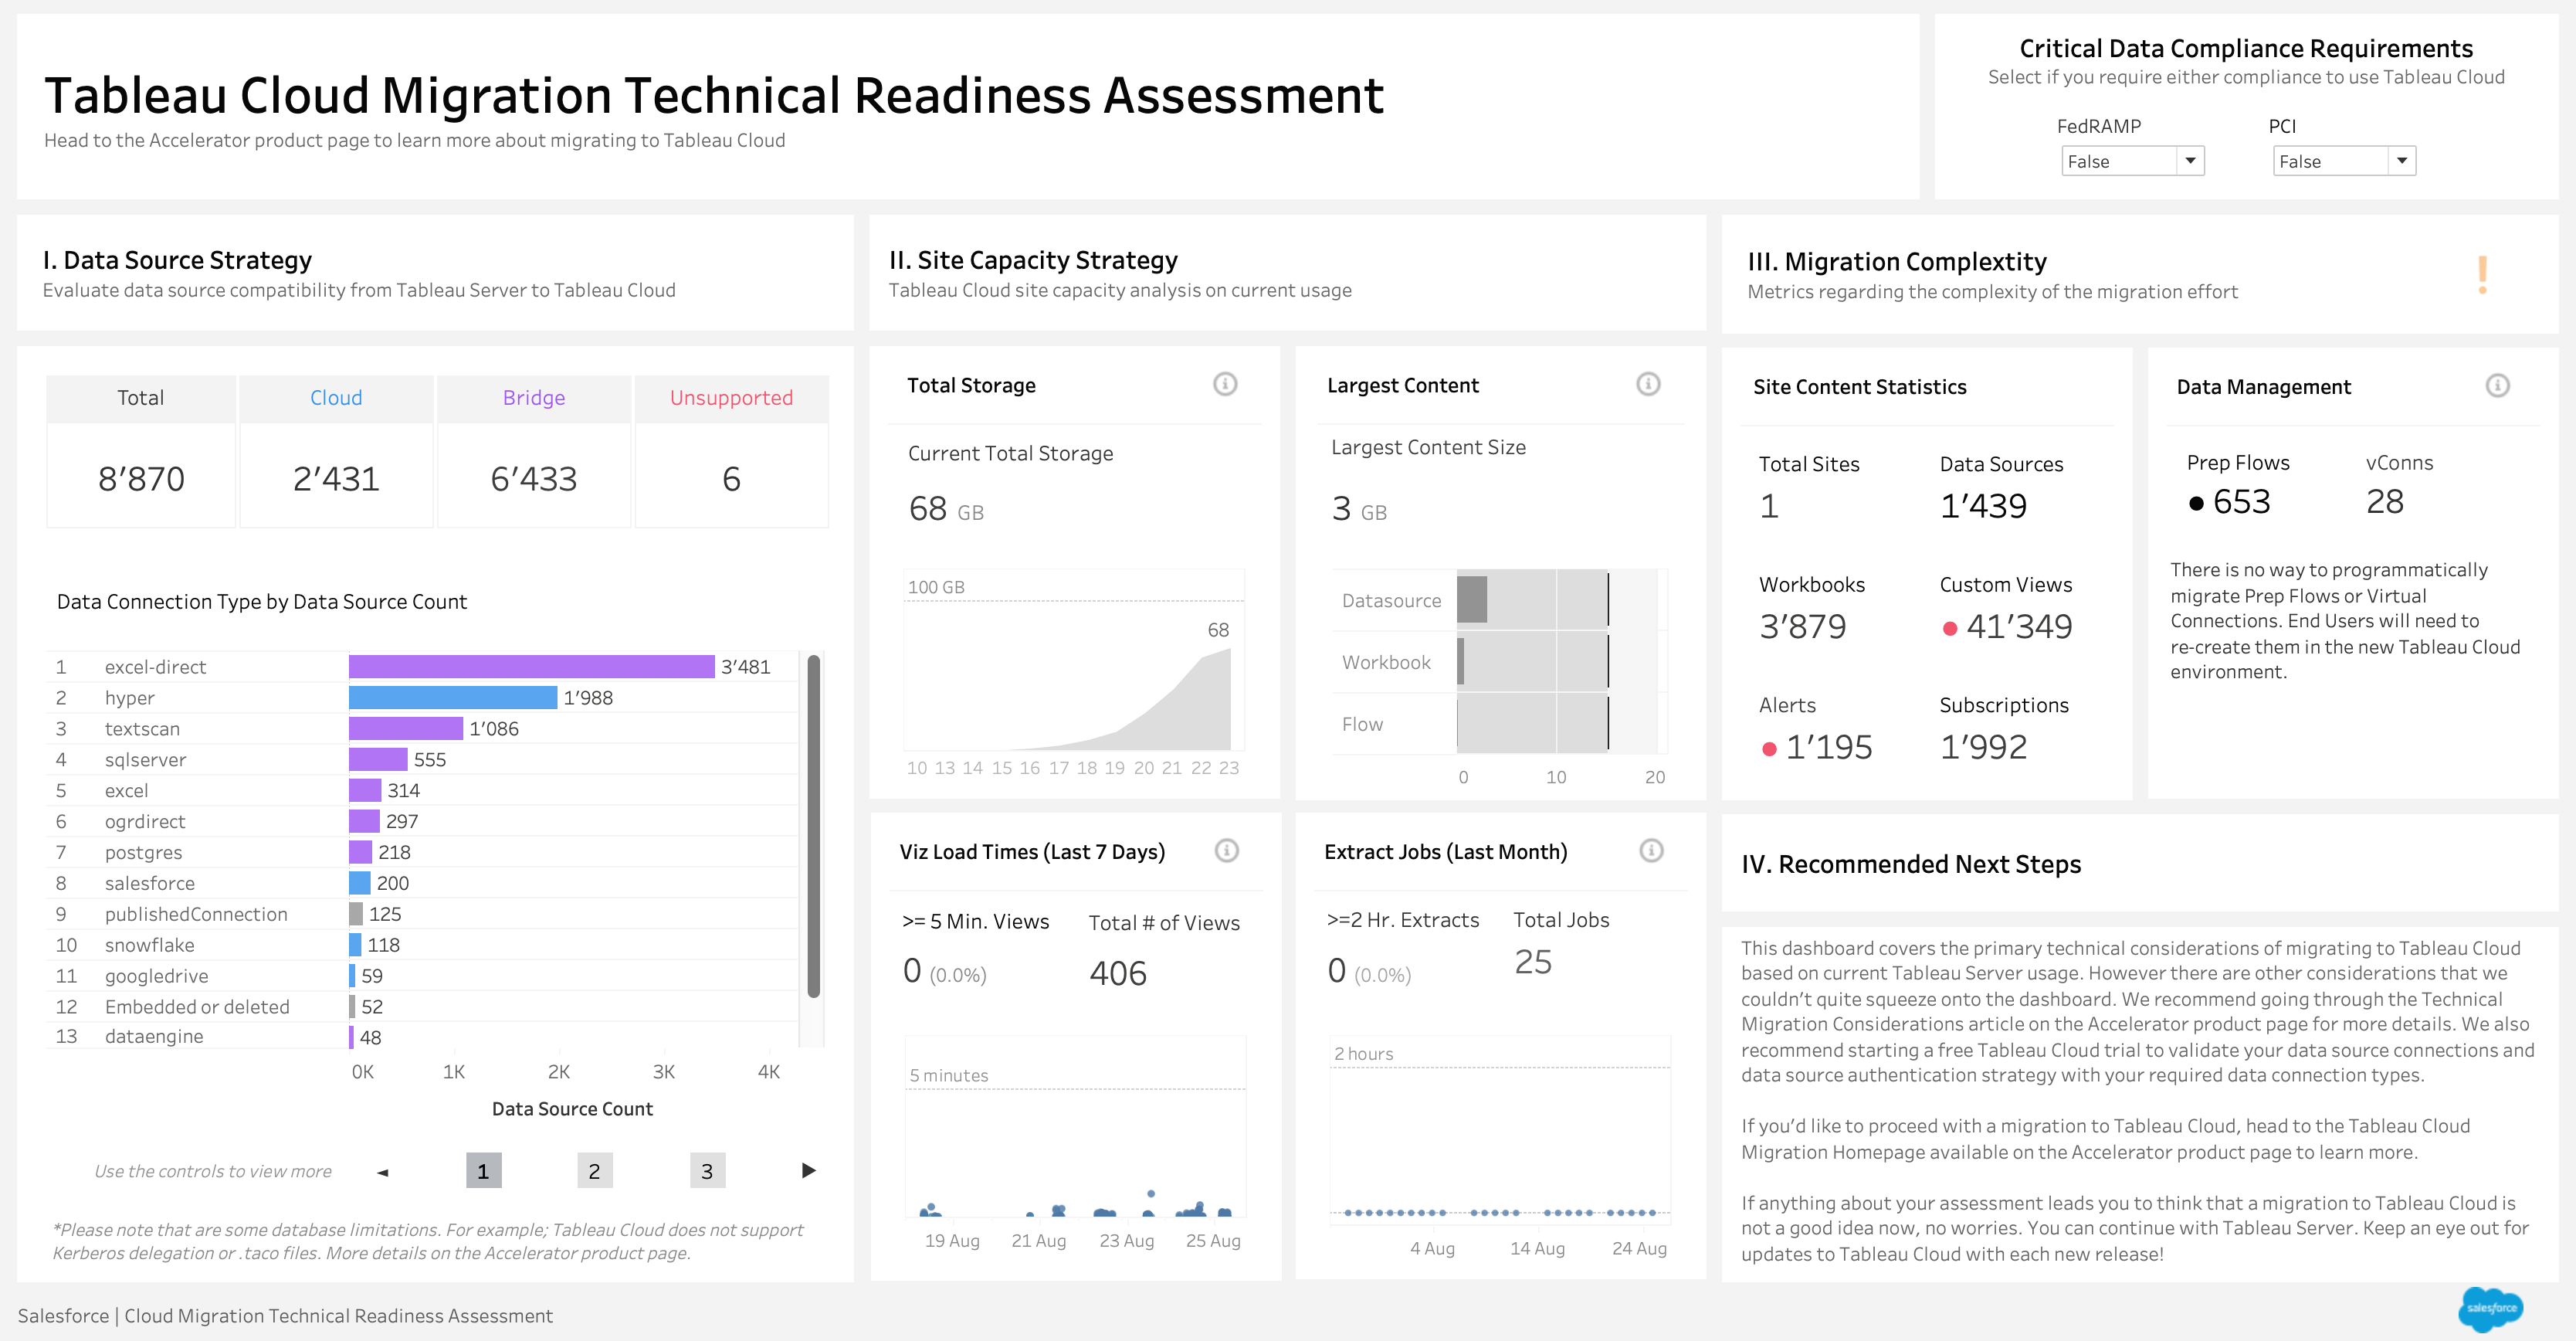Click the Bridge column header
Image resolution: width=2576 pixels, height=1341 pixels.
point(534,398)
